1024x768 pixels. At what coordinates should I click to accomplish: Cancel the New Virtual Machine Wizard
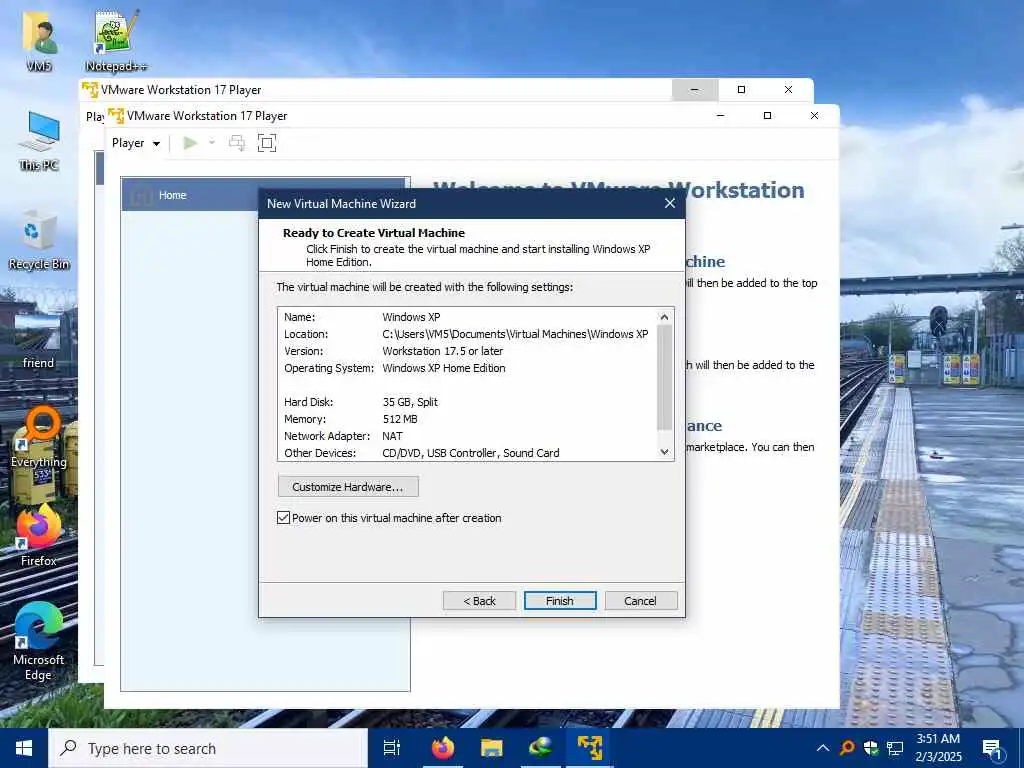[x=641, y=601]
